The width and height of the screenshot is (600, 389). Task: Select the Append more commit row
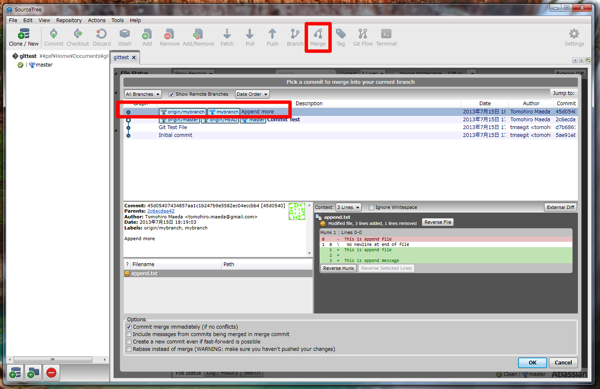tap(350, 112)
